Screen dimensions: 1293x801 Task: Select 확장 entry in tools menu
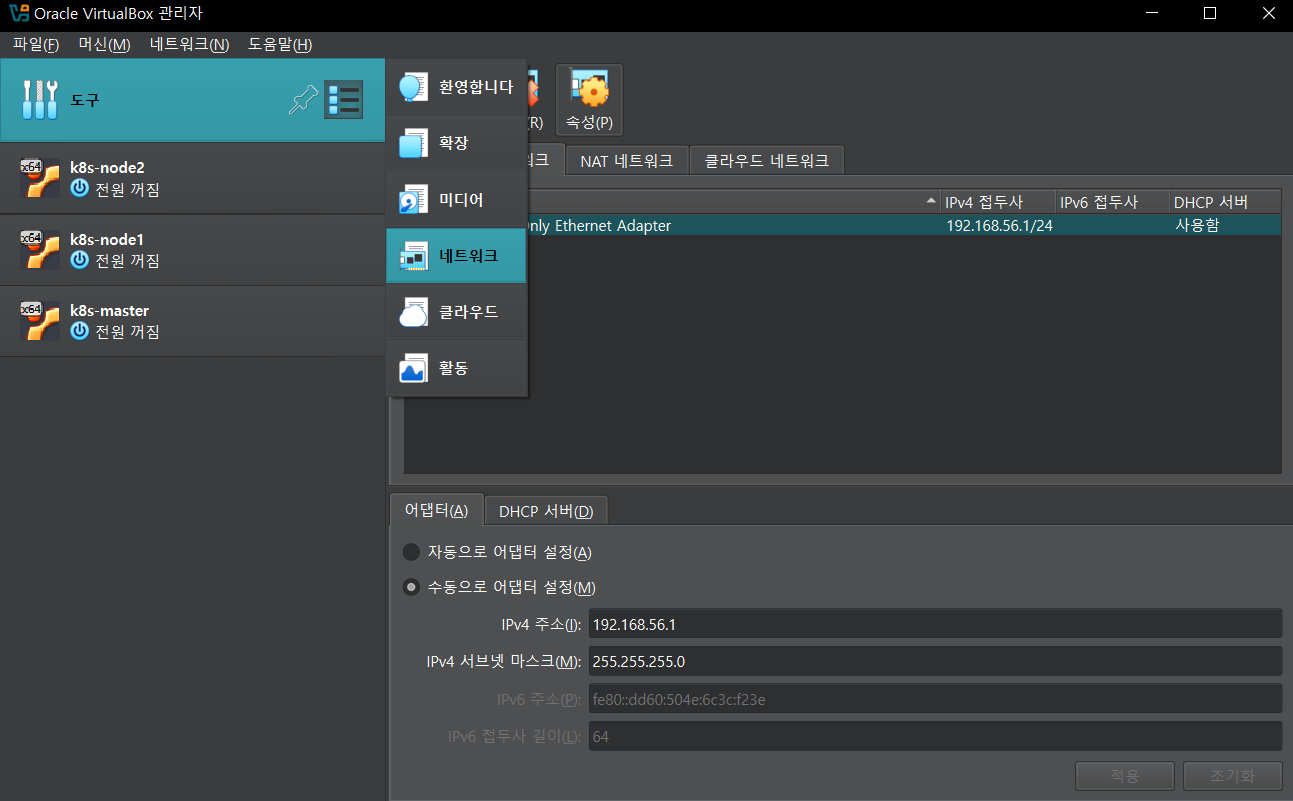tap(457, 144)
